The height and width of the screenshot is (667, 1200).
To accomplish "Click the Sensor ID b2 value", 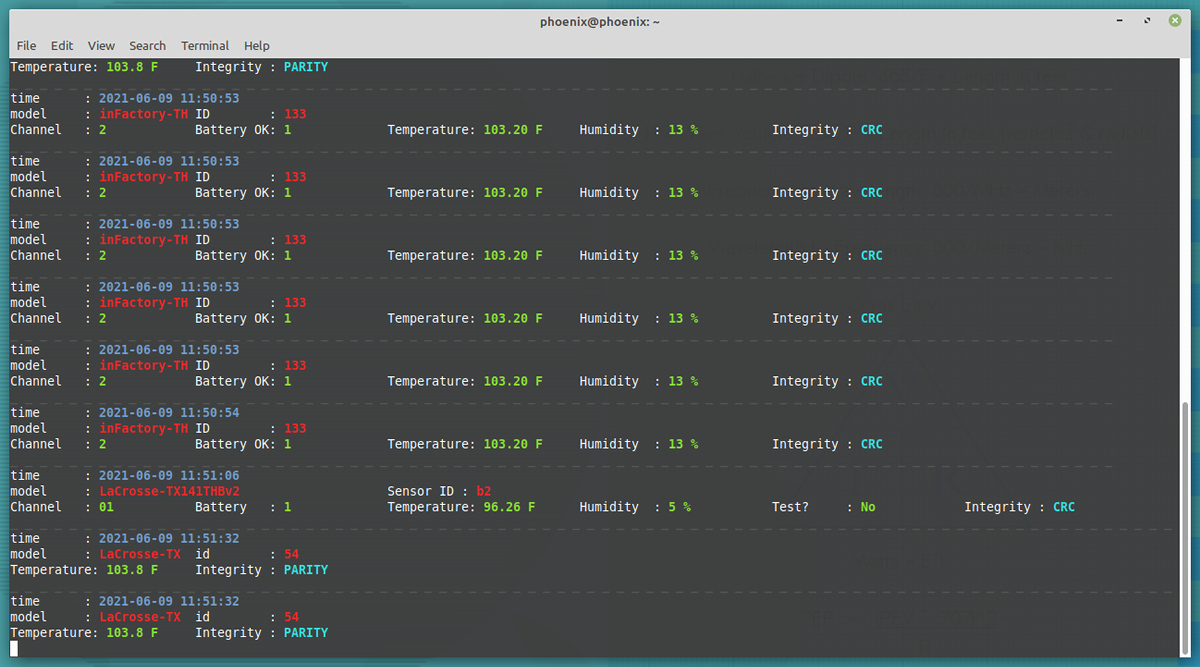I will [483, 491].
